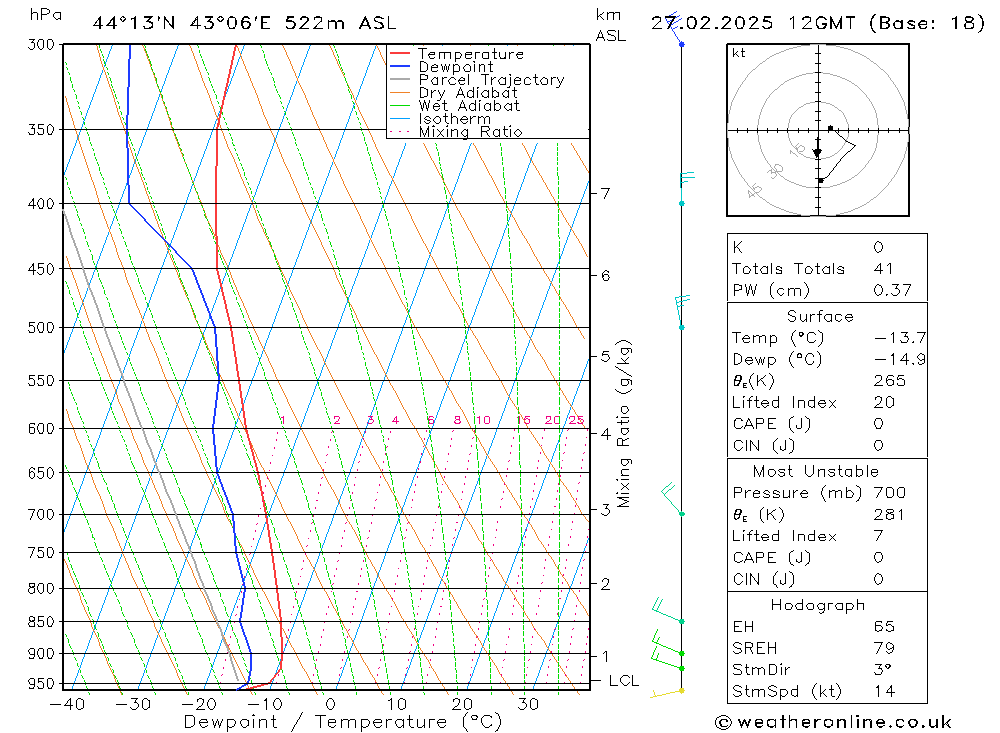Click the StmDir value 3°
Viewport: 1000px width, 733px height.
click(x=882, y=670)
